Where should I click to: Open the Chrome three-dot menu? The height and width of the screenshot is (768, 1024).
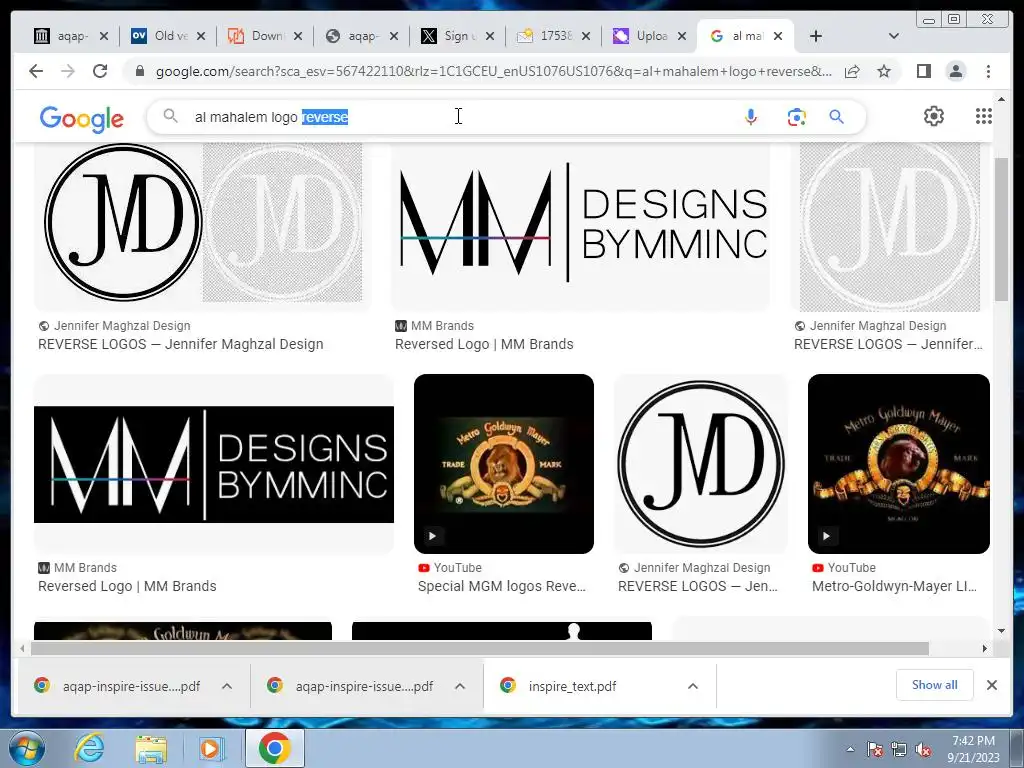989,71
